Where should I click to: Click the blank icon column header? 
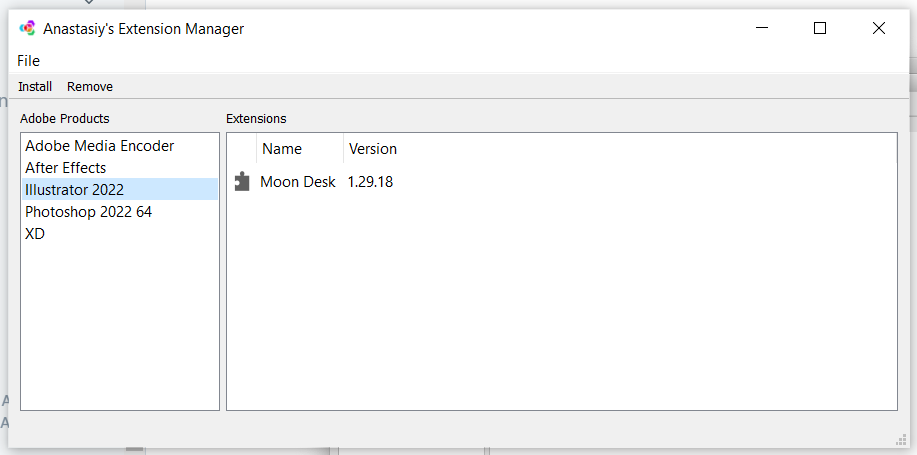coord(242,149)
